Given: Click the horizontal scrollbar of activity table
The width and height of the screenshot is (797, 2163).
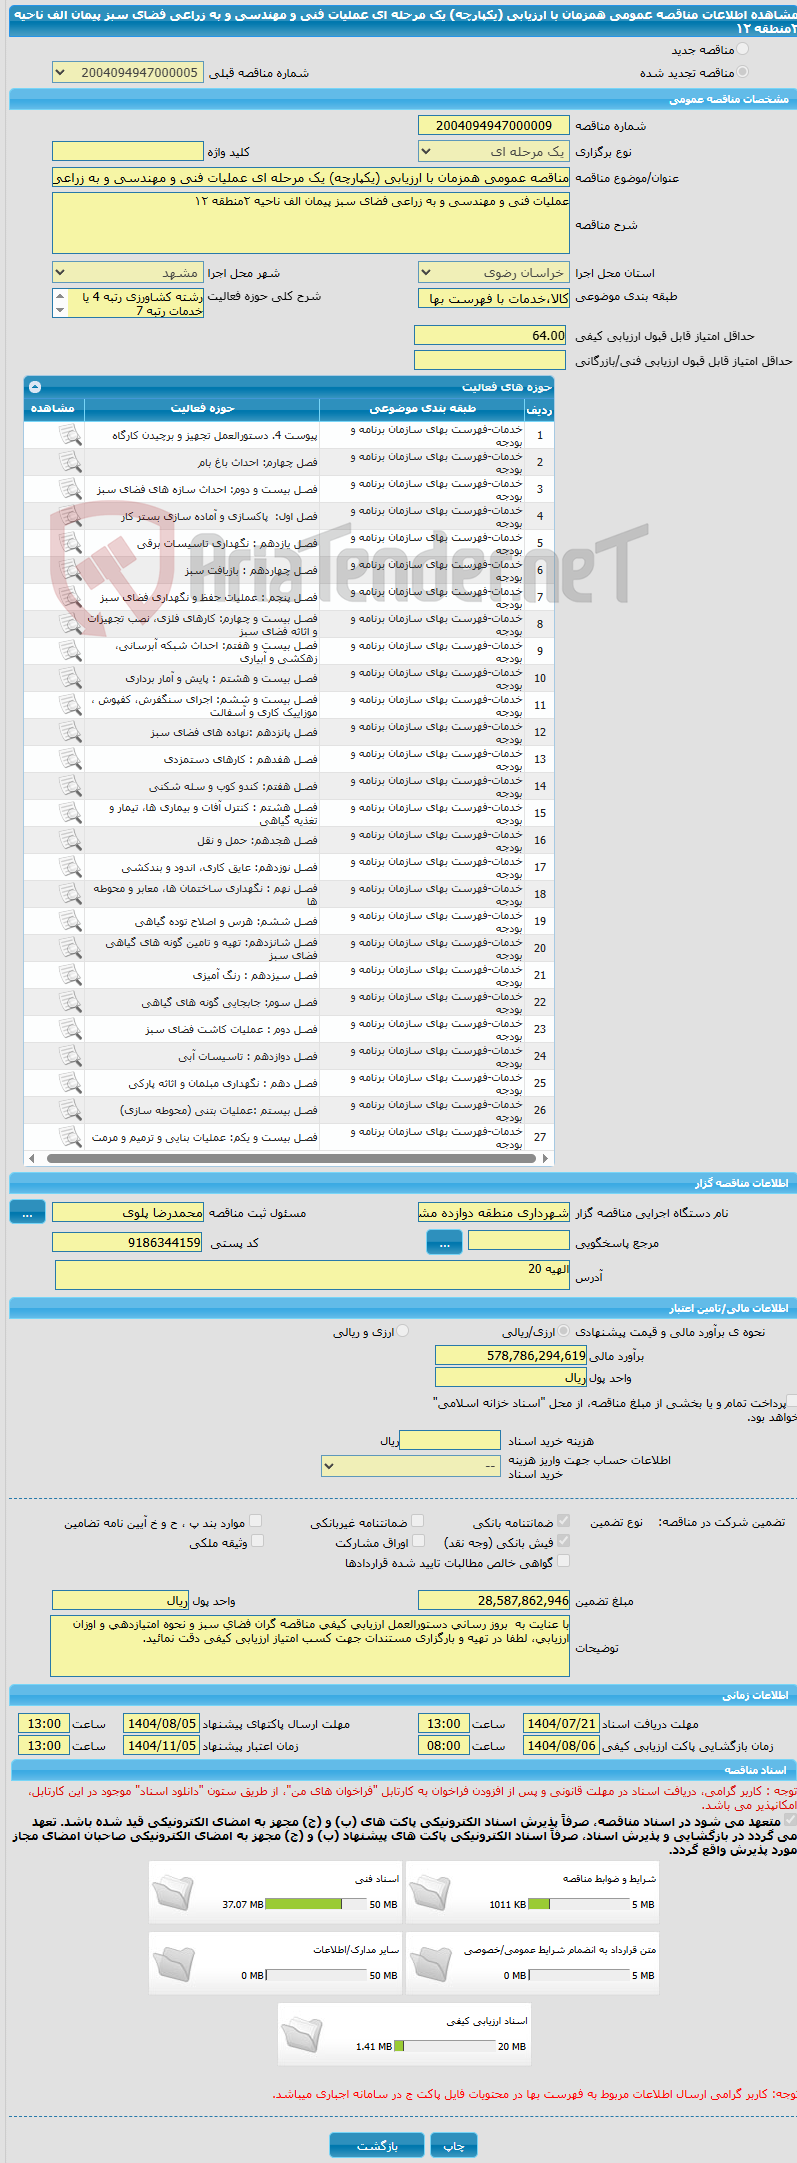Looking at the screenshot, I should tap(289, 1158).
